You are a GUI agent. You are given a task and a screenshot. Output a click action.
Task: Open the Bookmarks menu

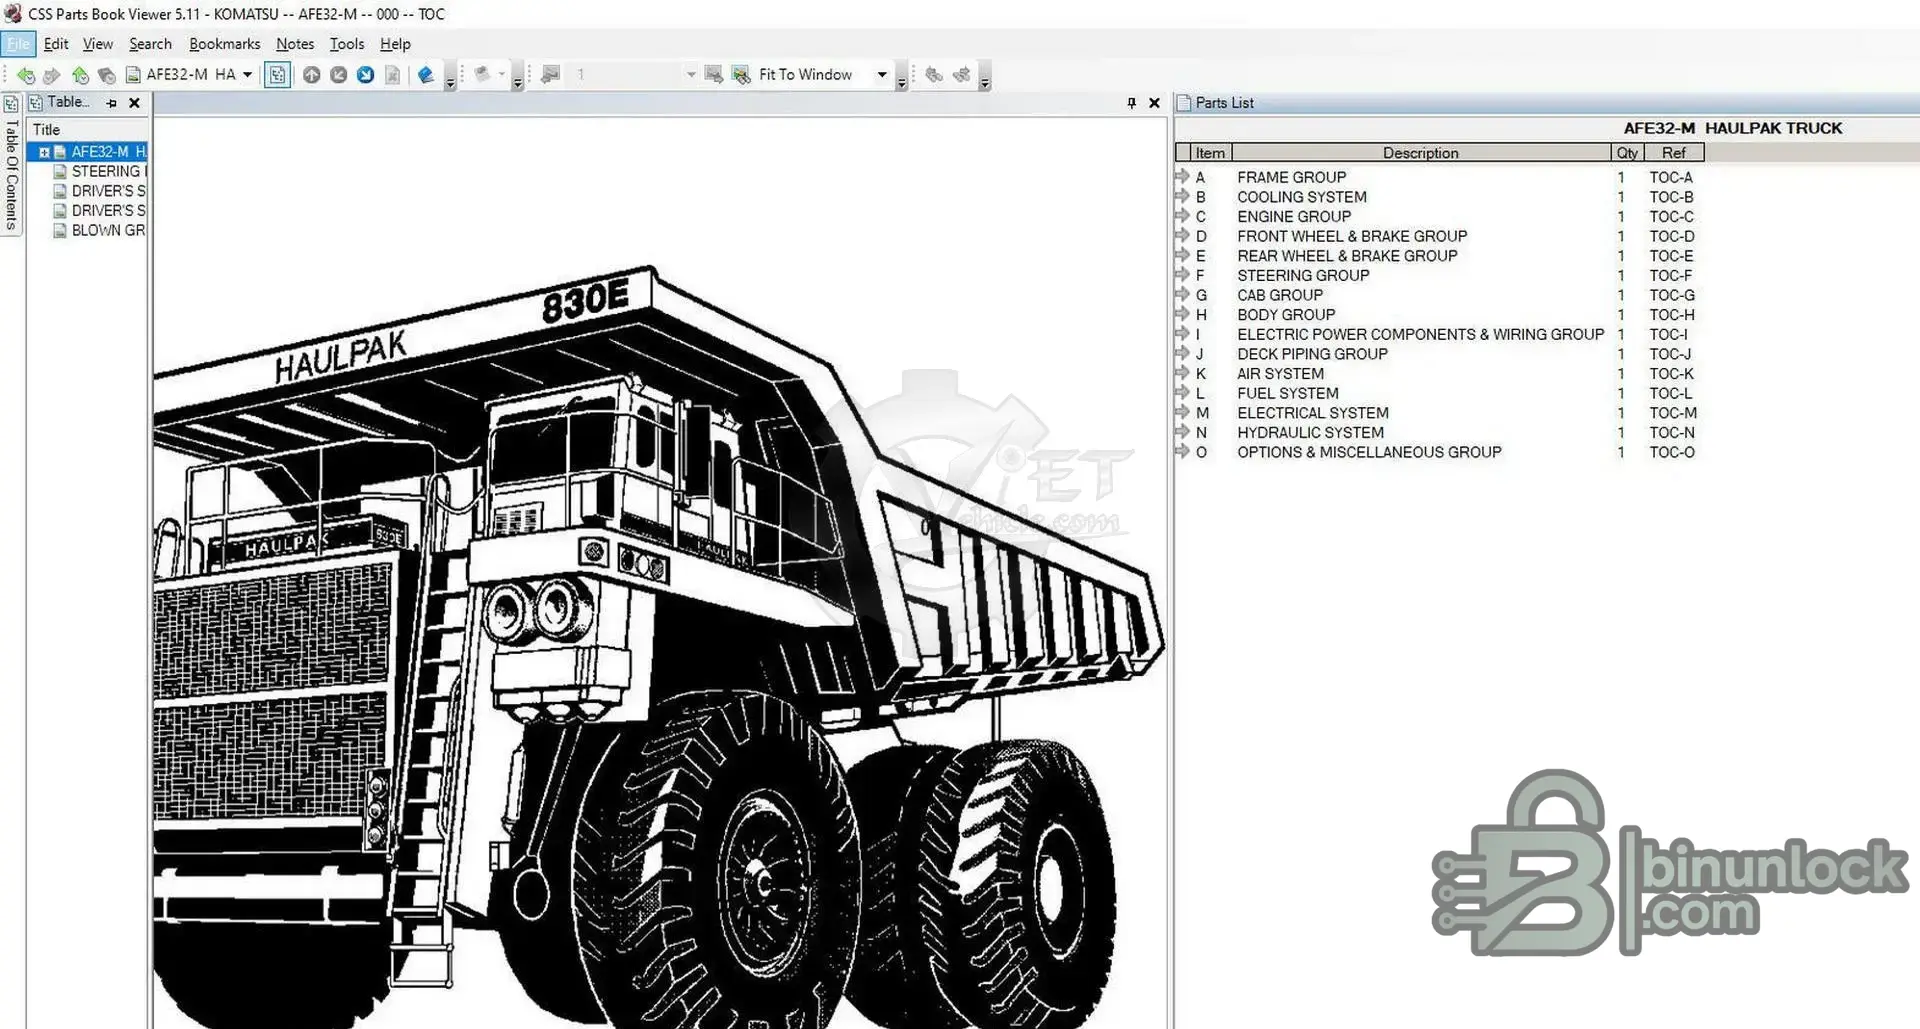[225, 44]
